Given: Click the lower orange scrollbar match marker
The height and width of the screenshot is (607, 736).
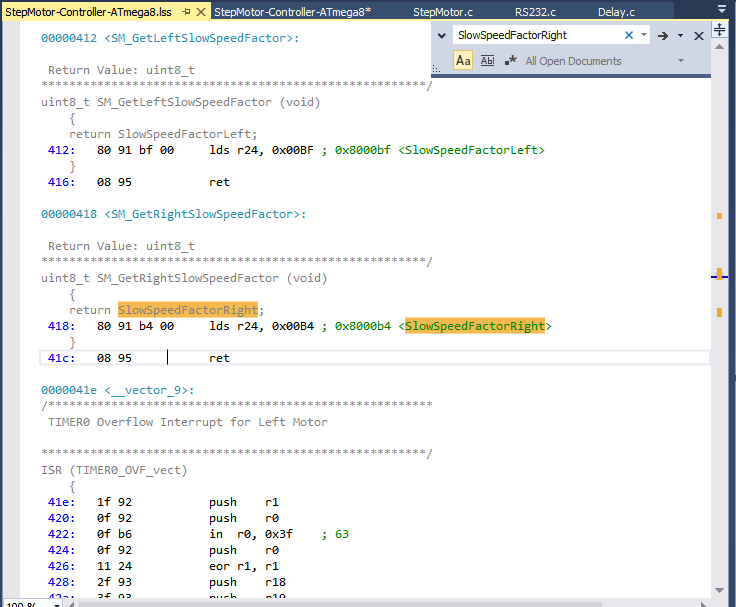Looking at the screenshot, I should click(x=719, y=312).
